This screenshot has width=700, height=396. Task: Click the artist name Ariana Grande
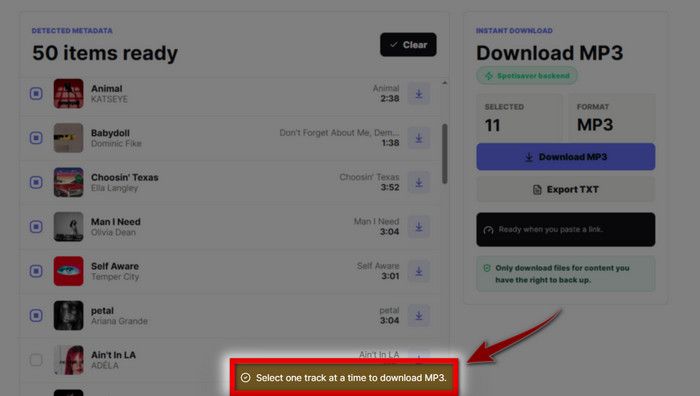(119, 321)
